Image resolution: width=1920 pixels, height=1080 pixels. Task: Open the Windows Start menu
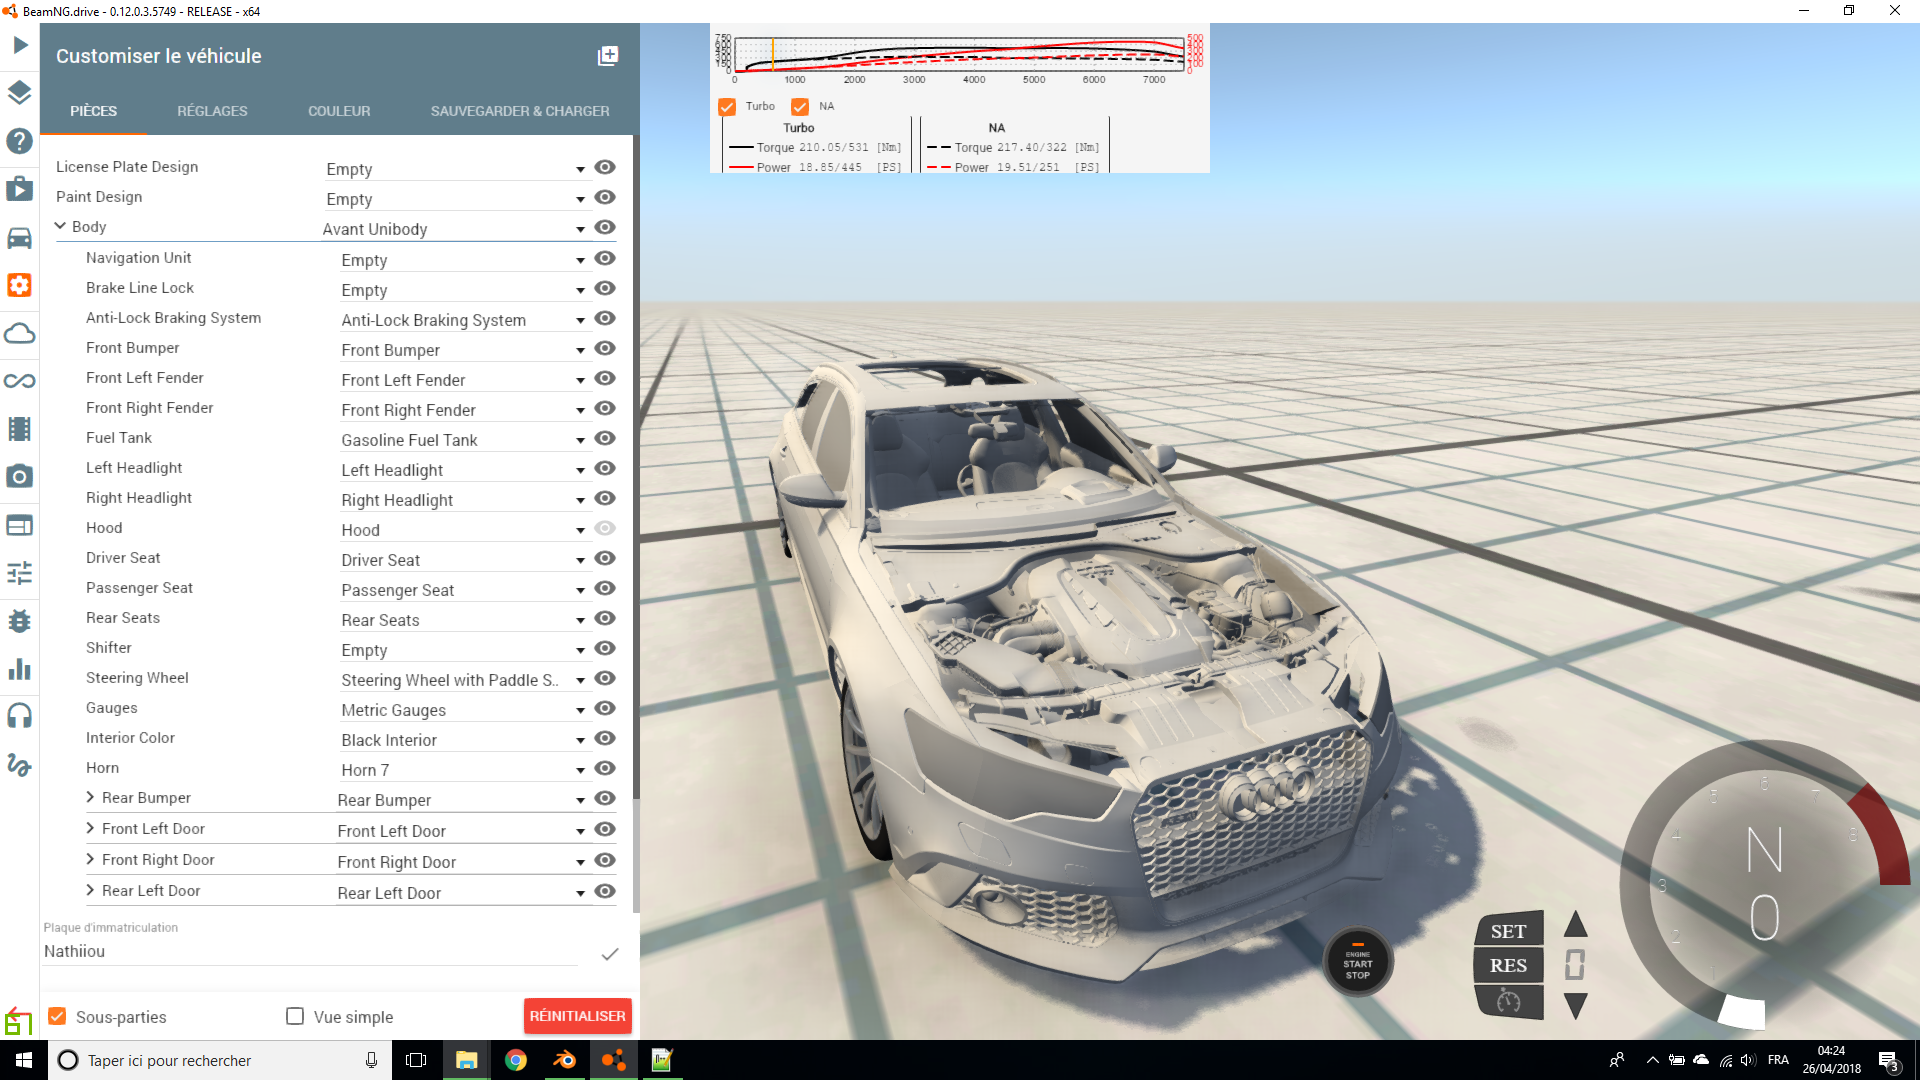(24, 1060)
